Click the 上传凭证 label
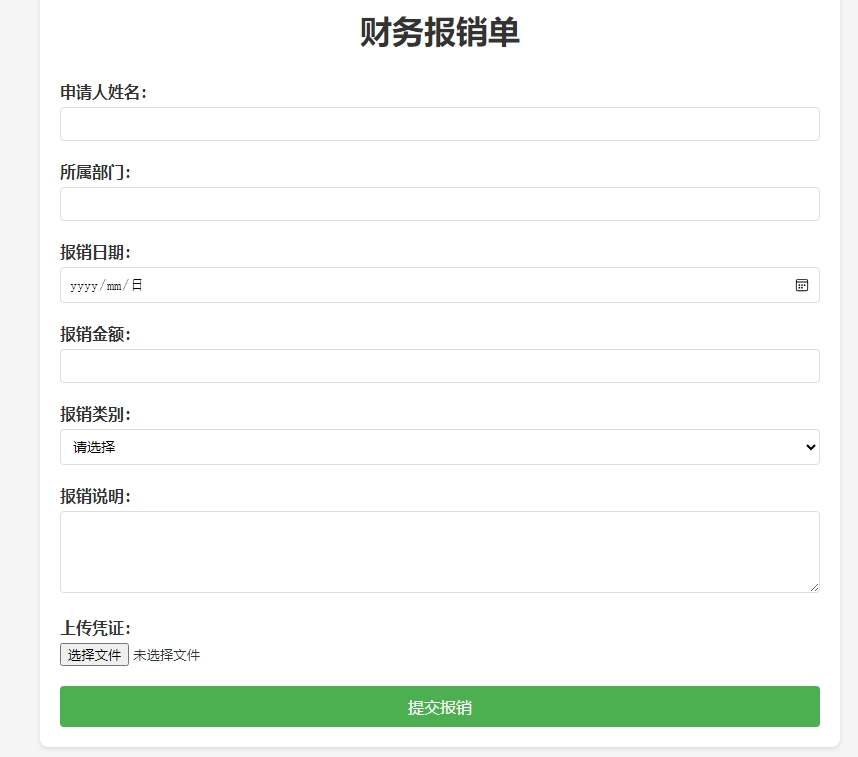 tap(95, 628)
